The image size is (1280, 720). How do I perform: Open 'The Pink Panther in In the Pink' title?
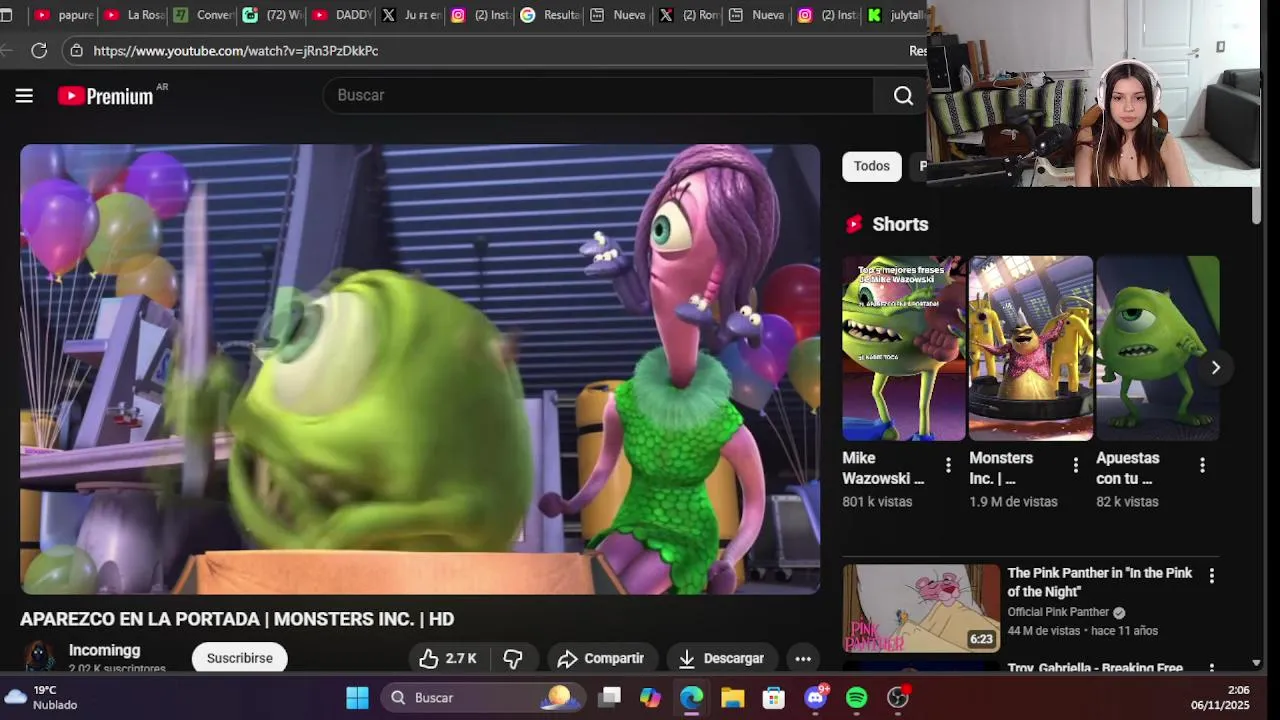pos(1100,582)
